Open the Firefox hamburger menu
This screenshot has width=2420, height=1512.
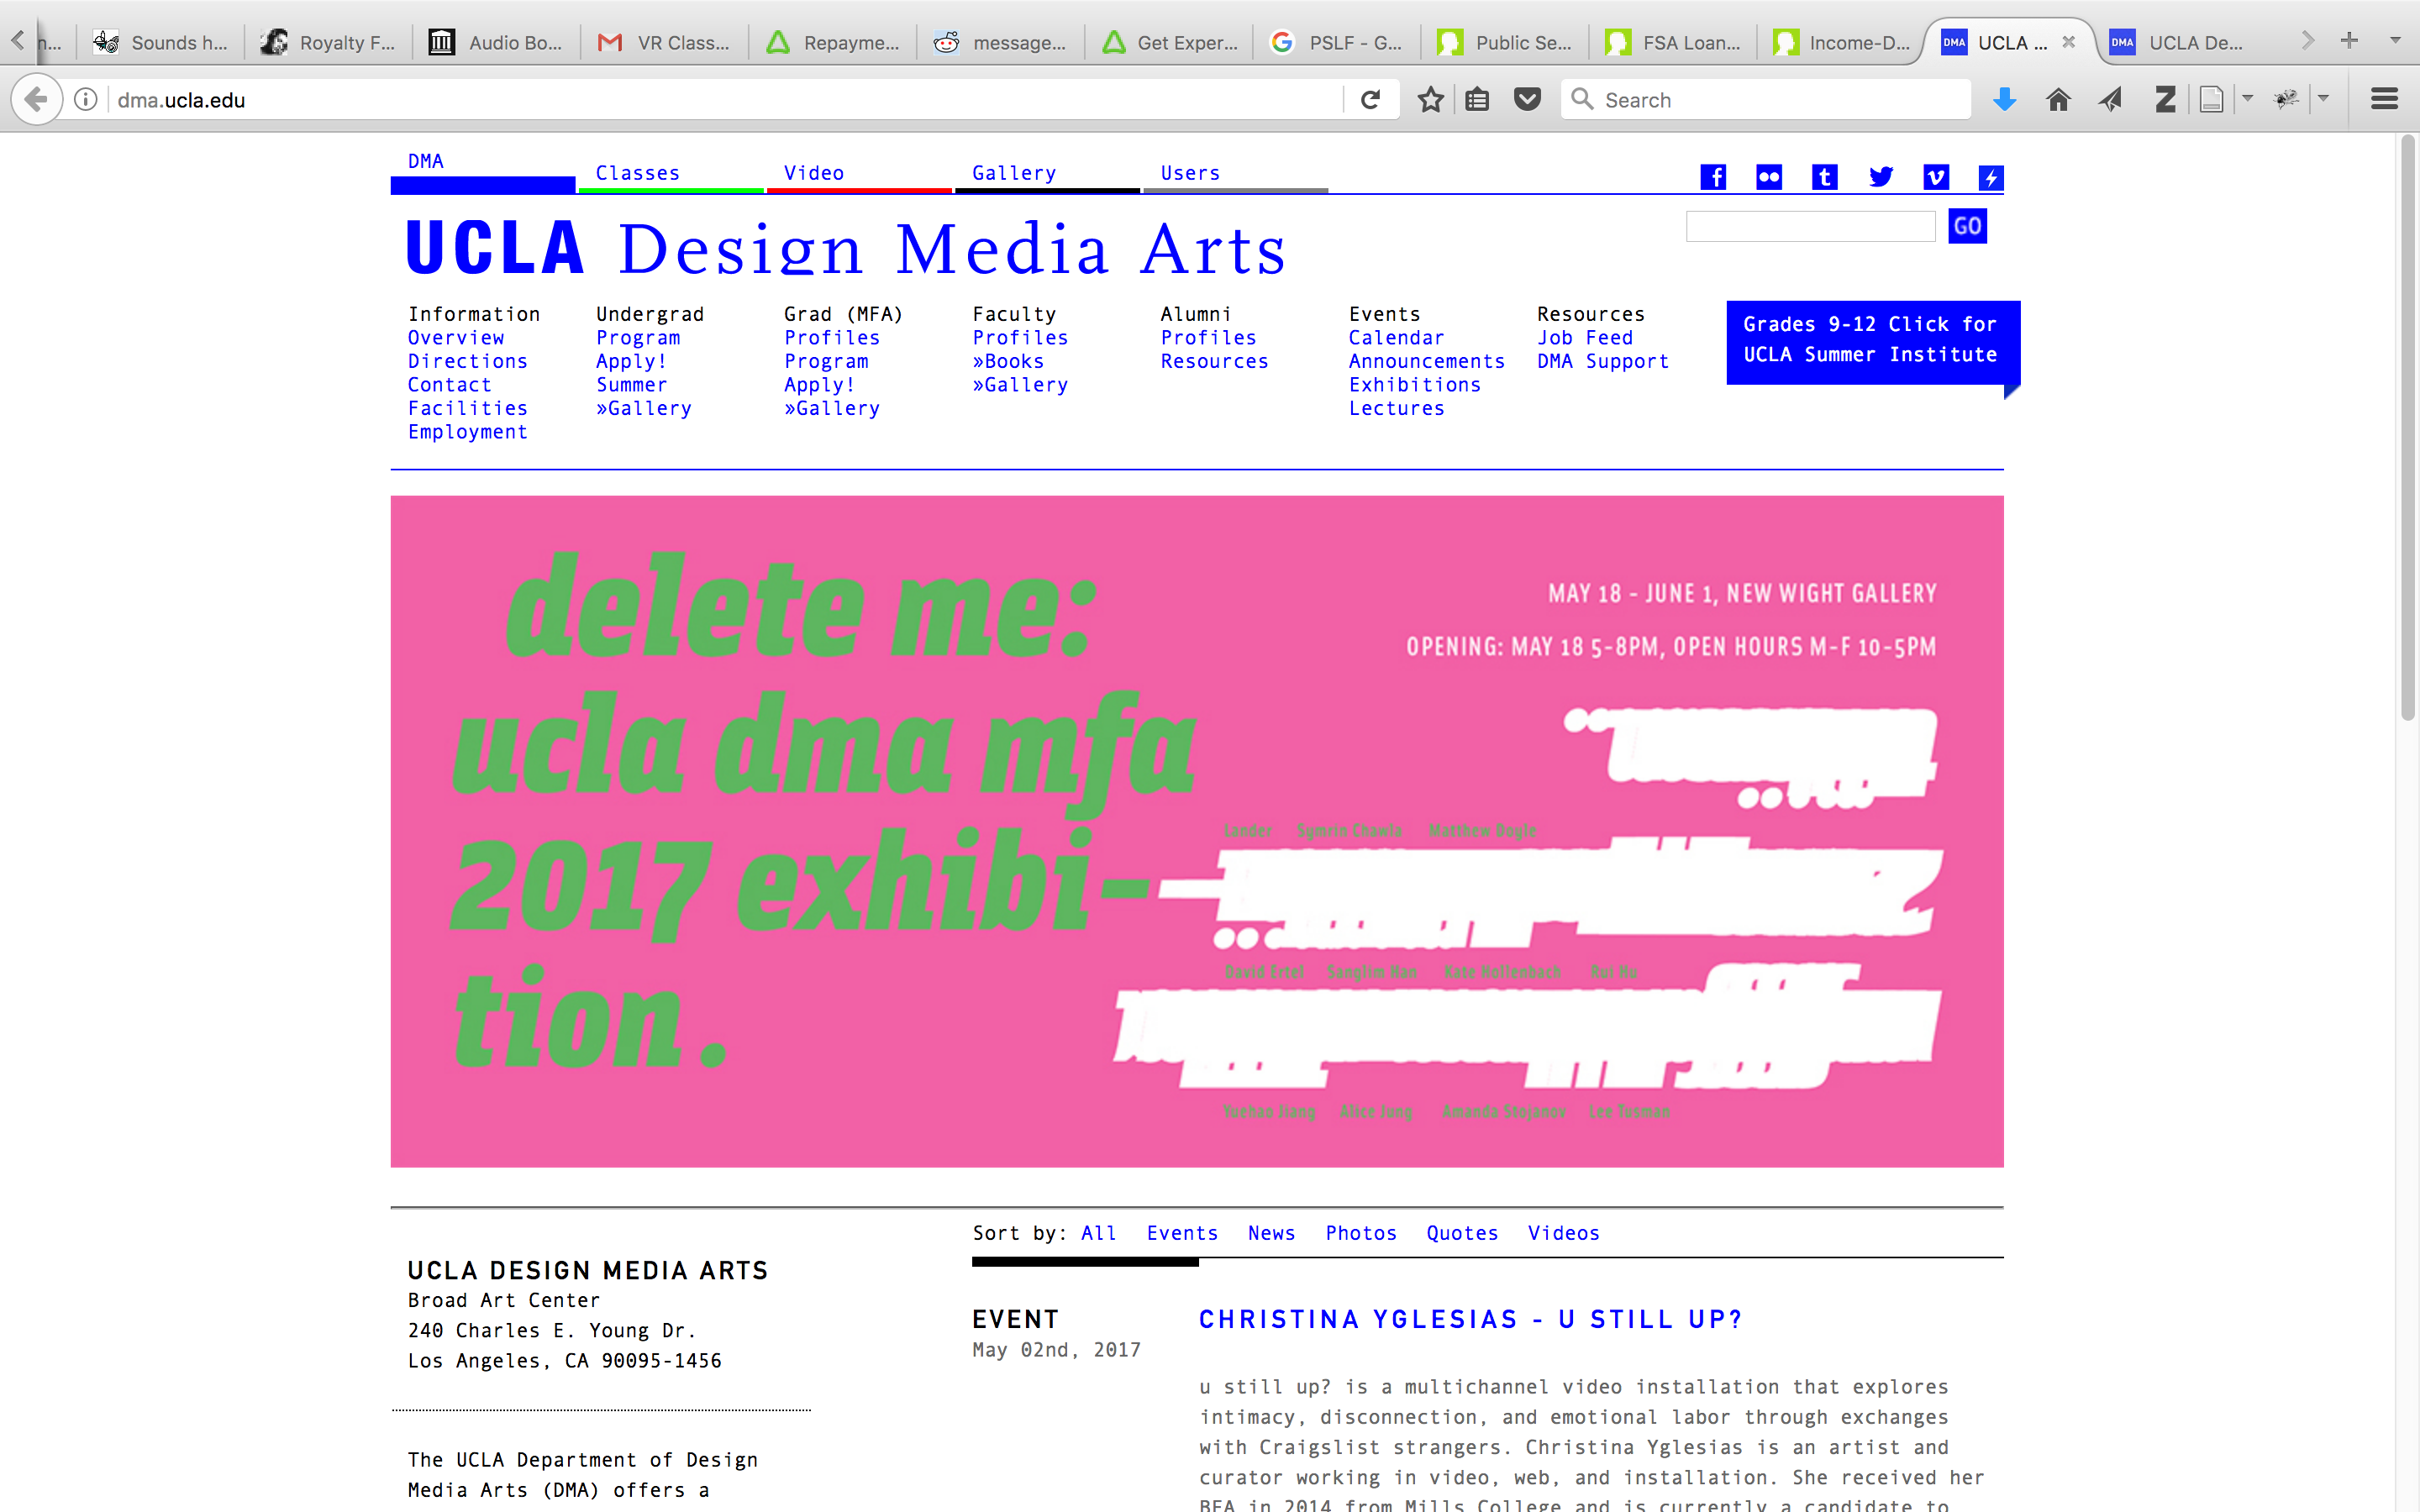click(2384, 99)
